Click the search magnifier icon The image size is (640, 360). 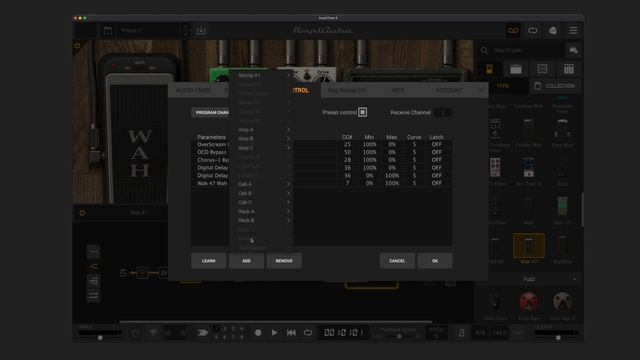(x=484, y=50)
